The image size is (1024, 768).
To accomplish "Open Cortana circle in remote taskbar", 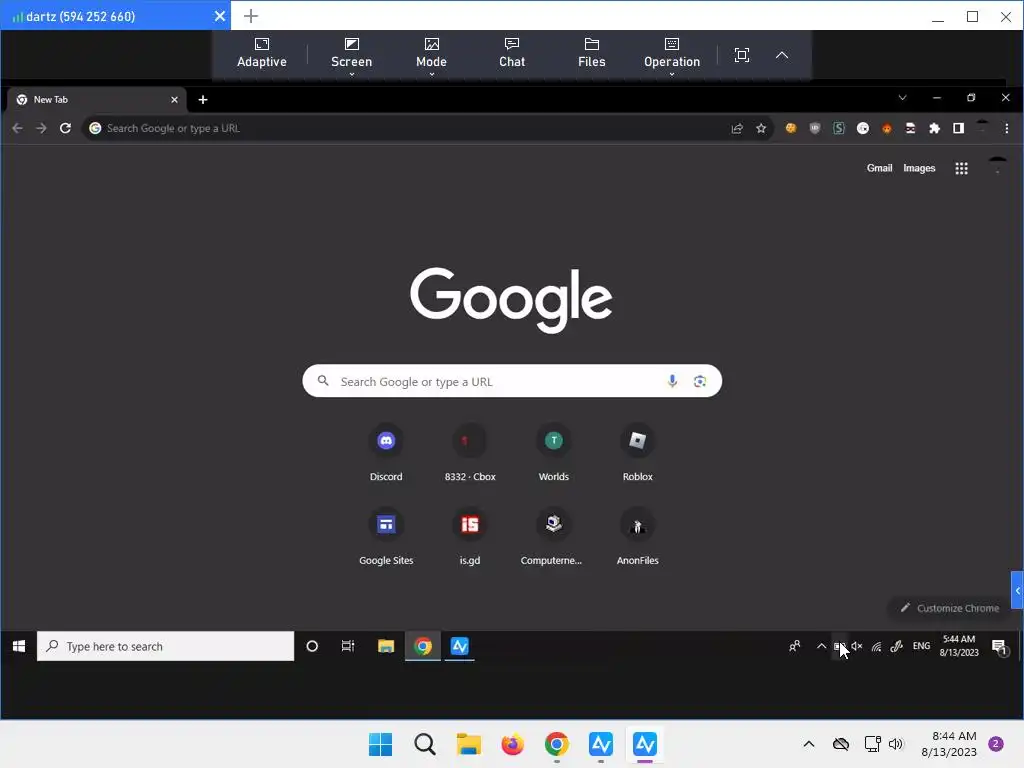I will pyautogui.click(x=312, y=646).
